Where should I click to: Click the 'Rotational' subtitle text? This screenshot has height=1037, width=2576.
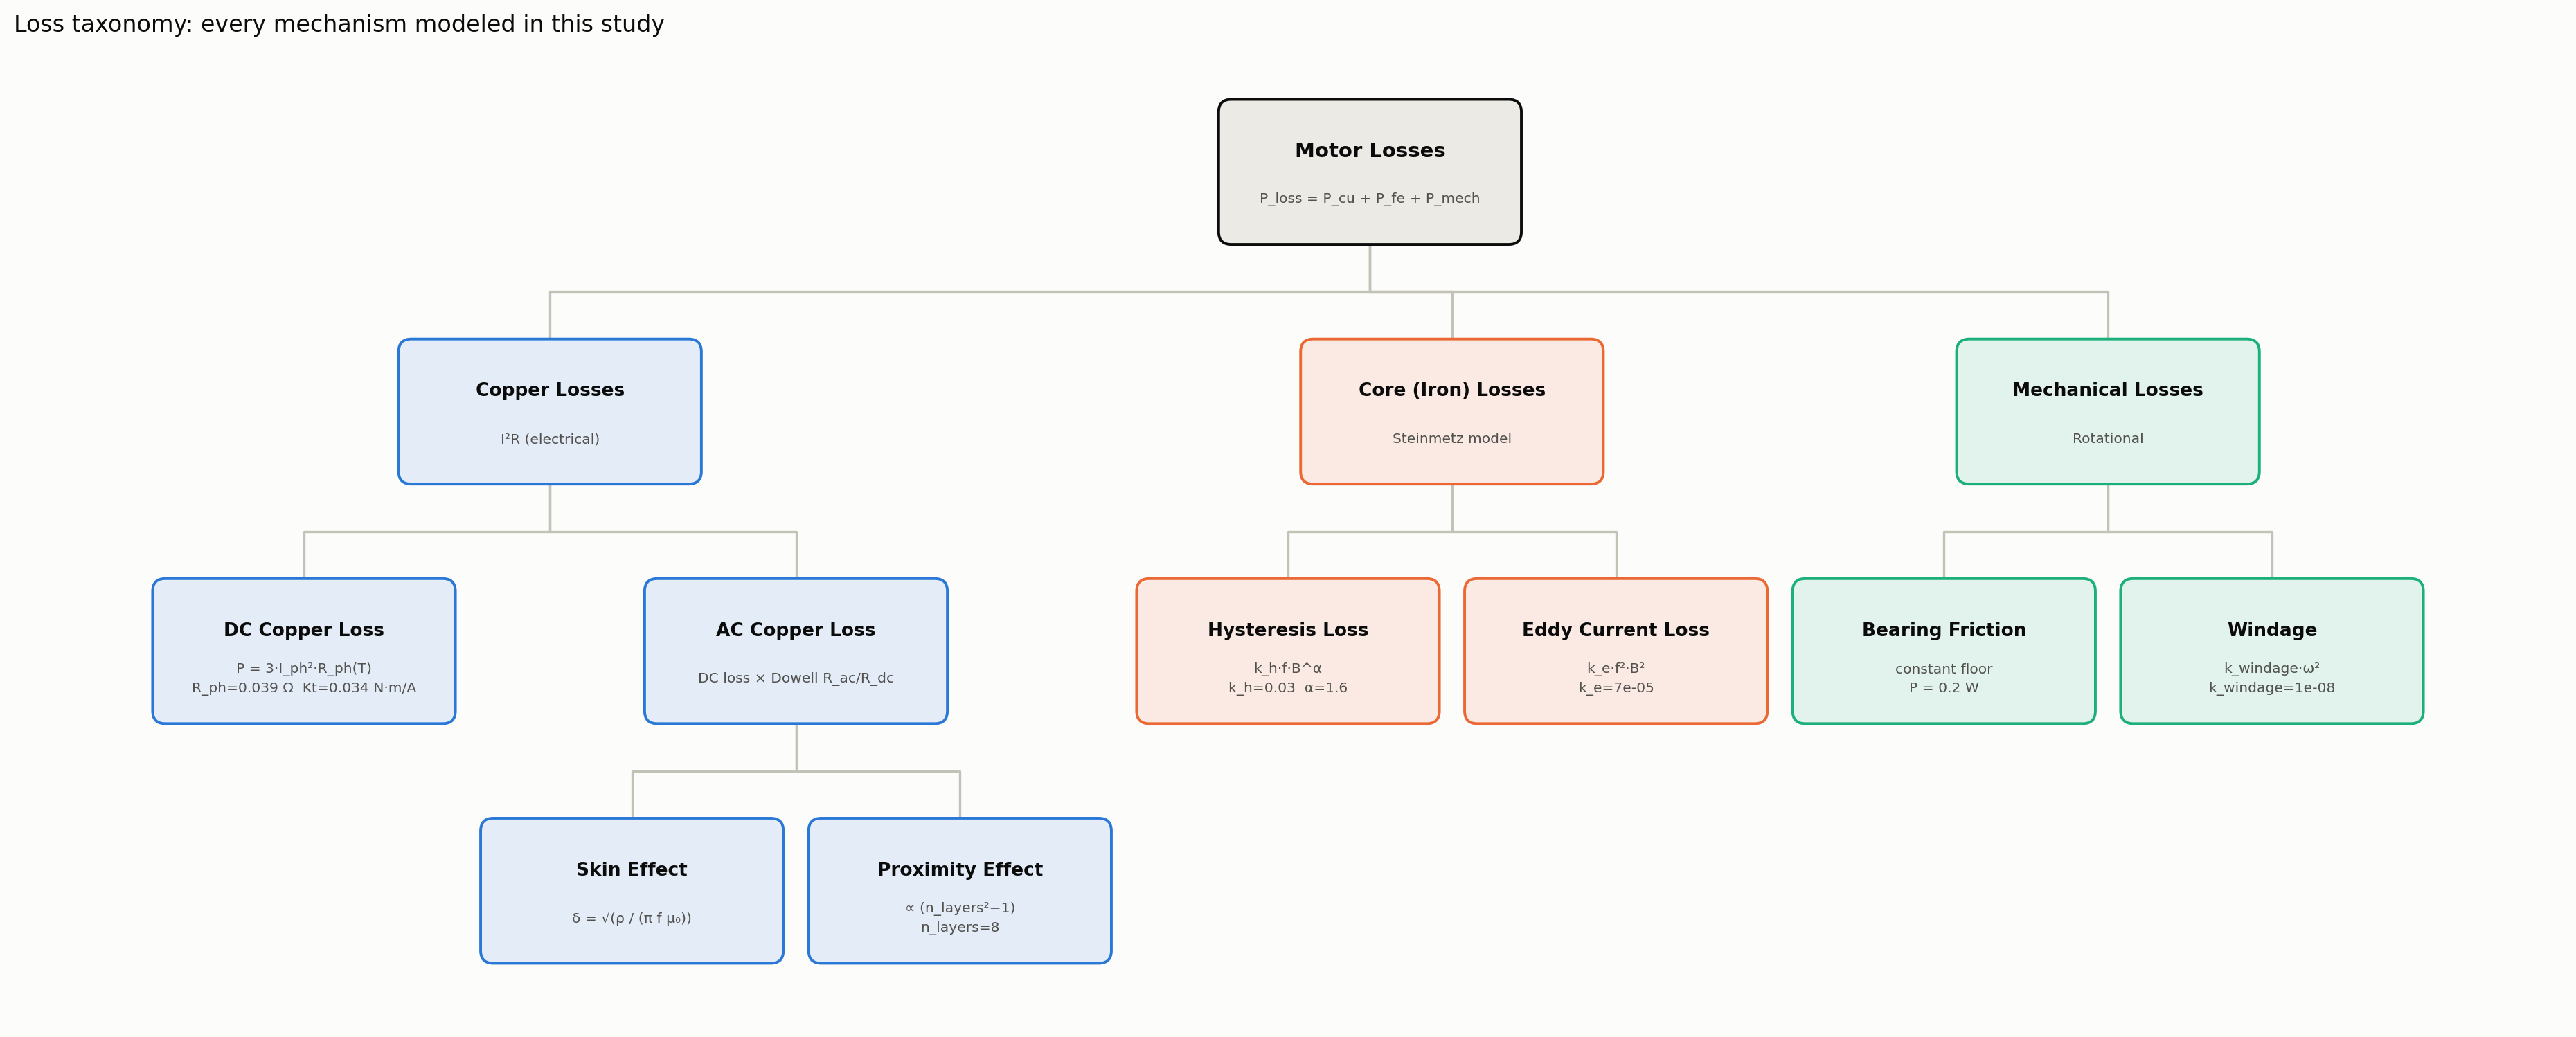click(2107, 438)
